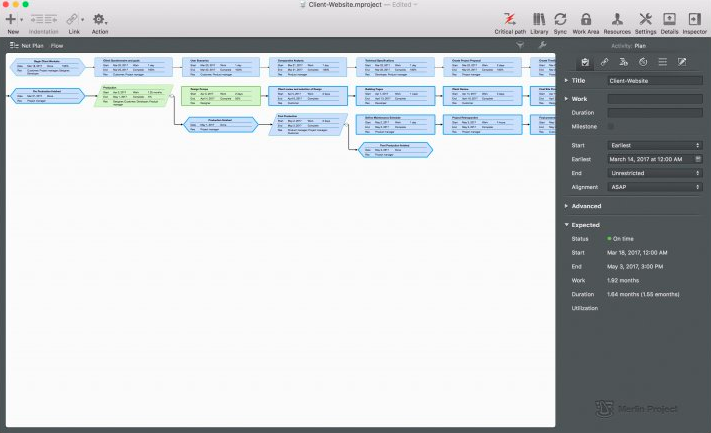Select the resource assignment inspector tab

pos(624,62)
